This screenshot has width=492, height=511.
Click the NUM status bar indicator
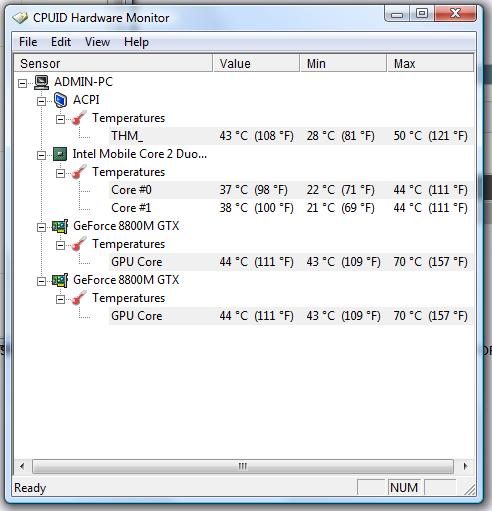(404, 488)
